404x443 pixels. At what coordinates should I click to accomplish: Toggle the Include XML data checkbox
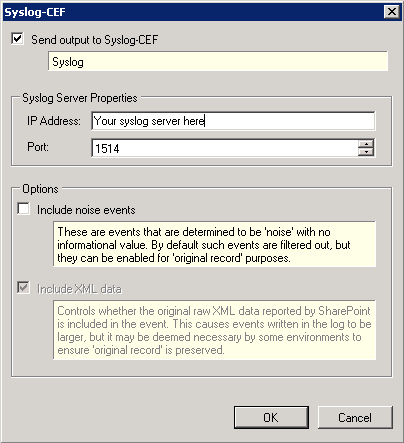click(x=23, y=288)
